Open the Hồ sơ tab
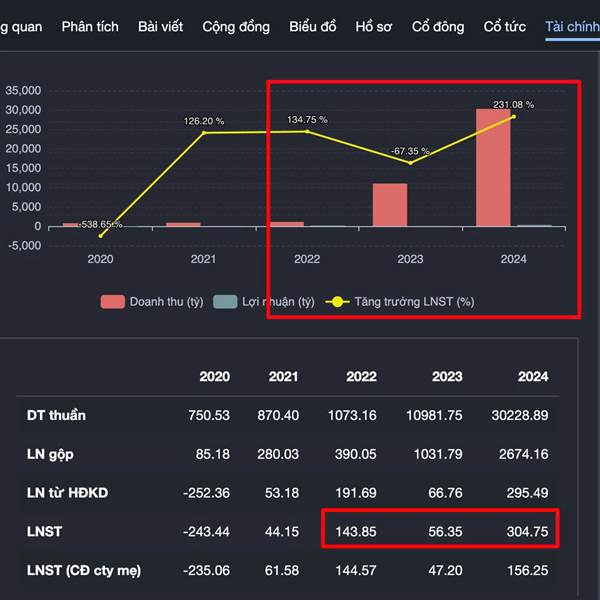600x600 pixels. 373,27
